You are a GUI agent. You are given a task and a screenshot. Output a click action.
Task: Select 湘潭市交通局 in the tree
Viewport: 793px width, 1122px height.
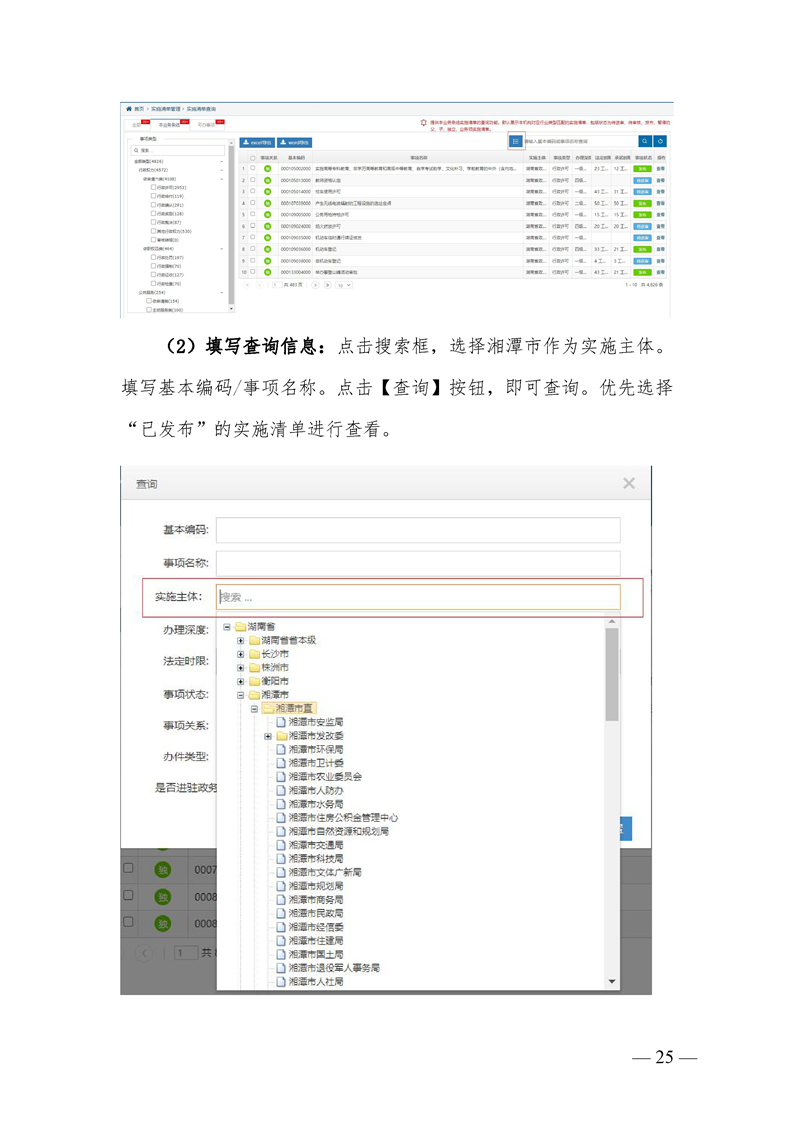click(x=316, y=845)
